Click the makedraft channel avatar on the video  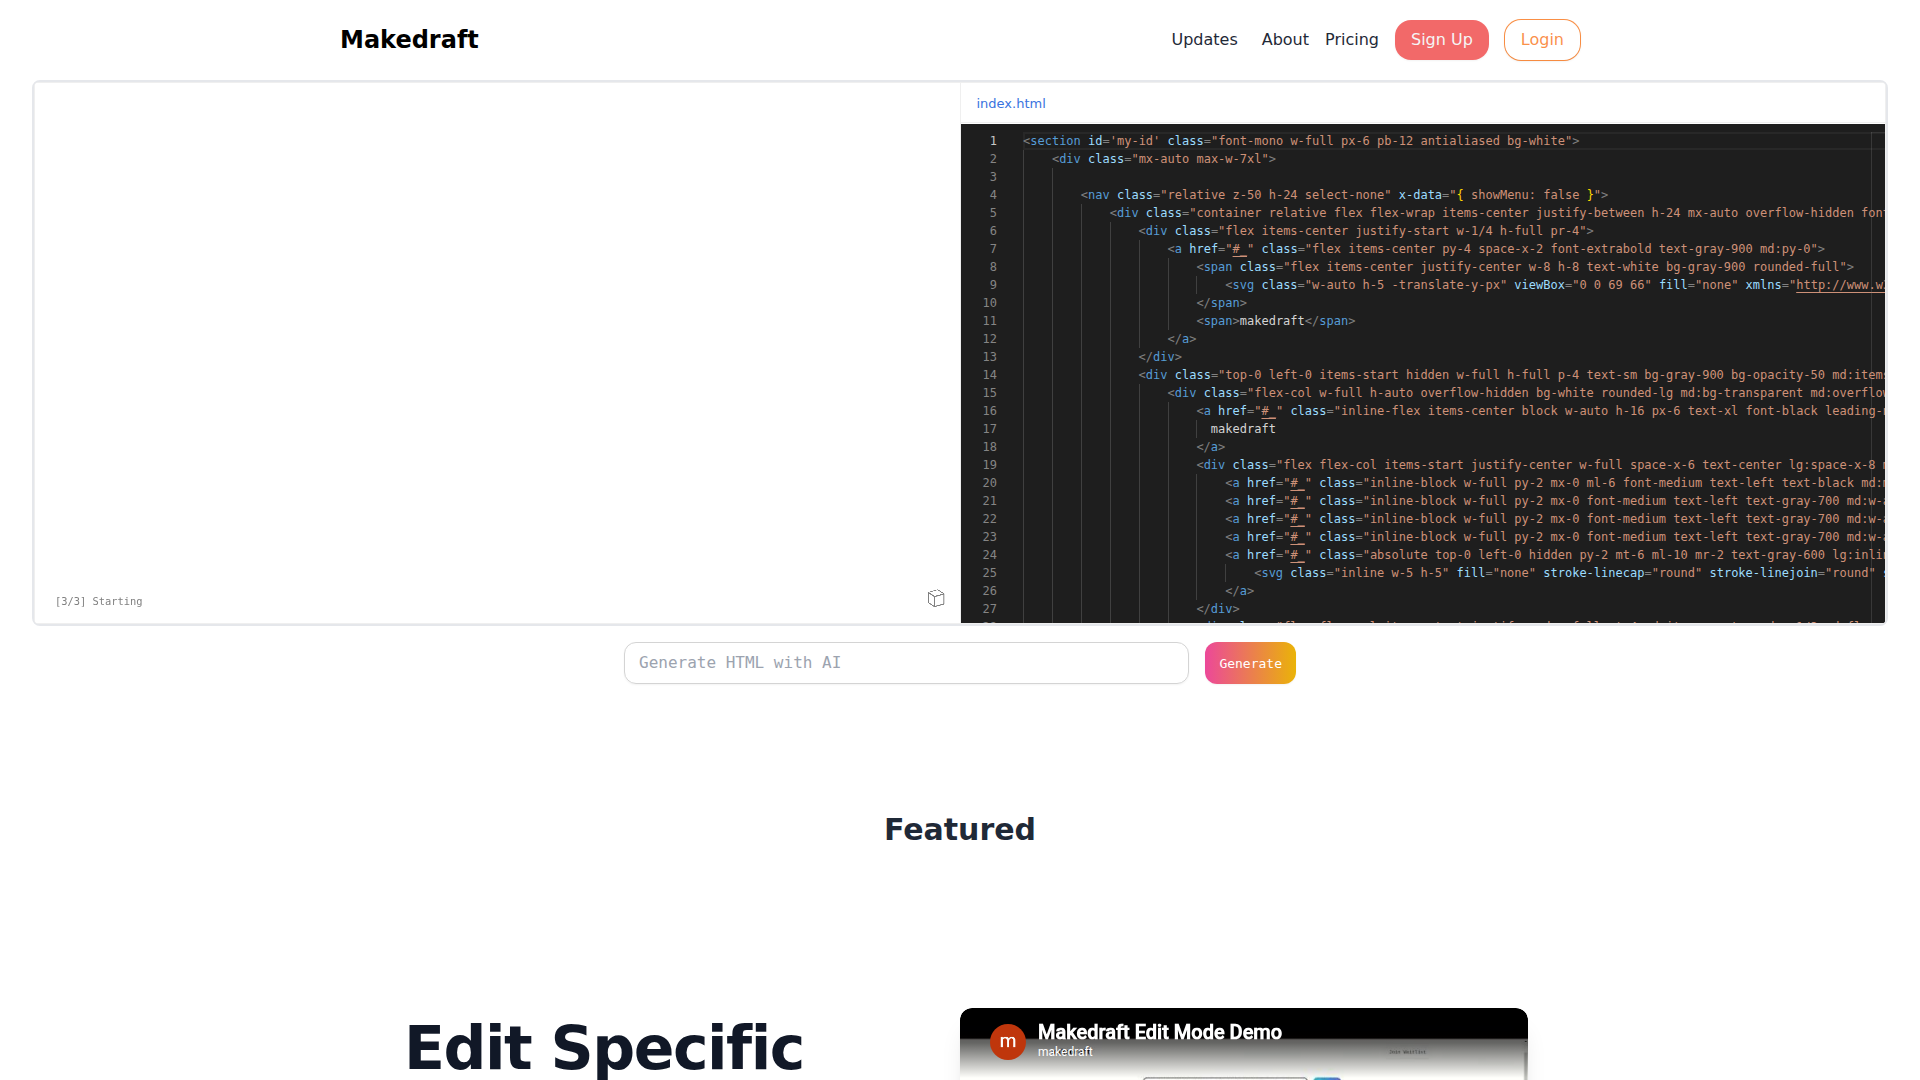point(1007,1041)
